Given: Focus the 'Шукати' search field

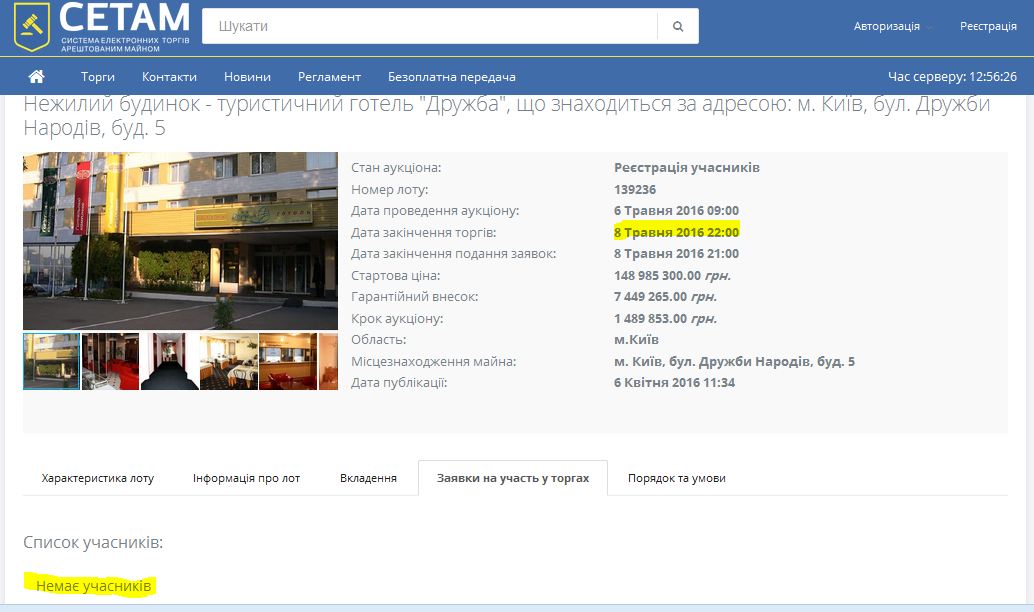Looking at the screenshot, I should tap(430, 26).
